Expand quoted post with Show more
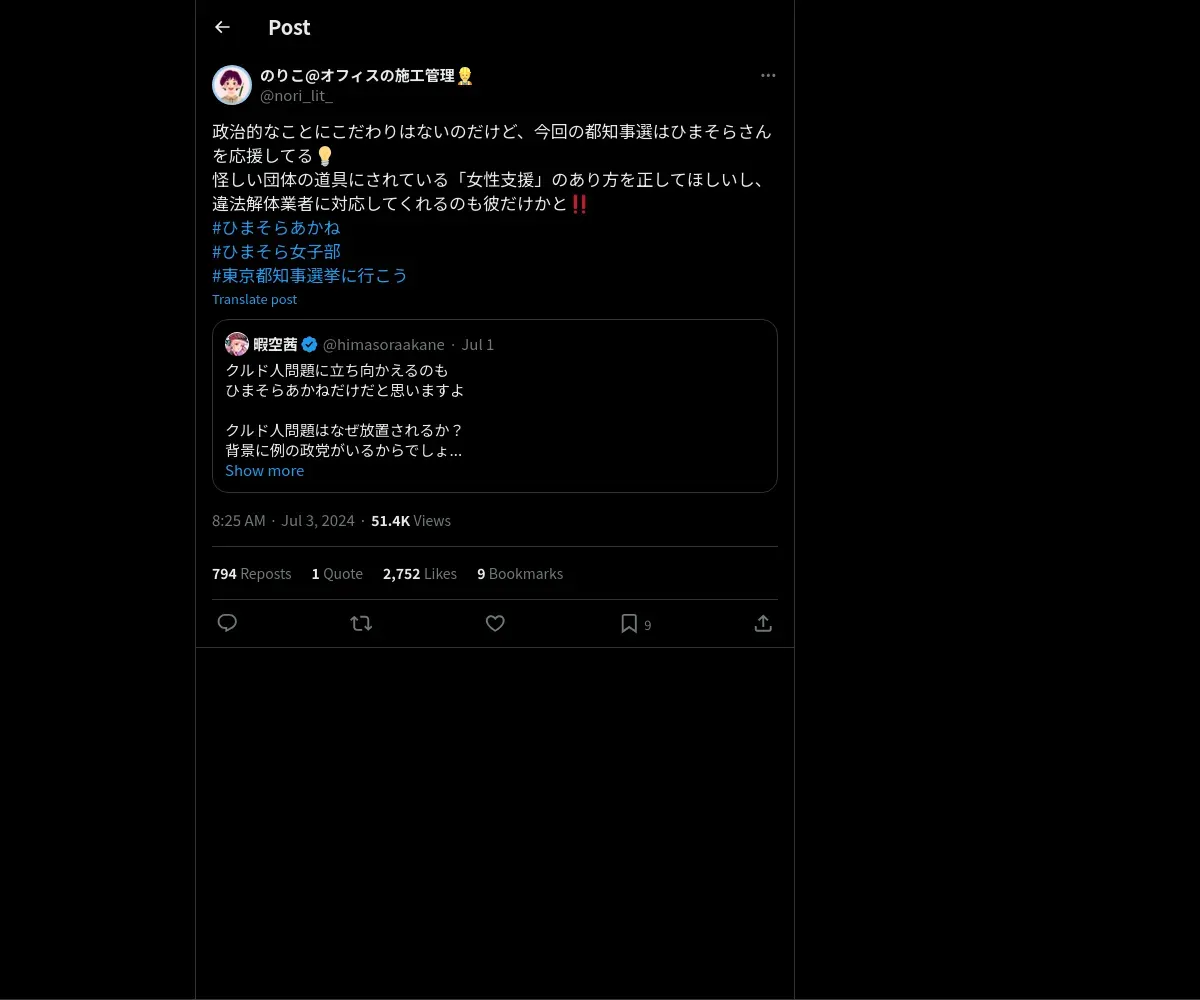This screenshot has height=1000, width=1200. point(264,470)
